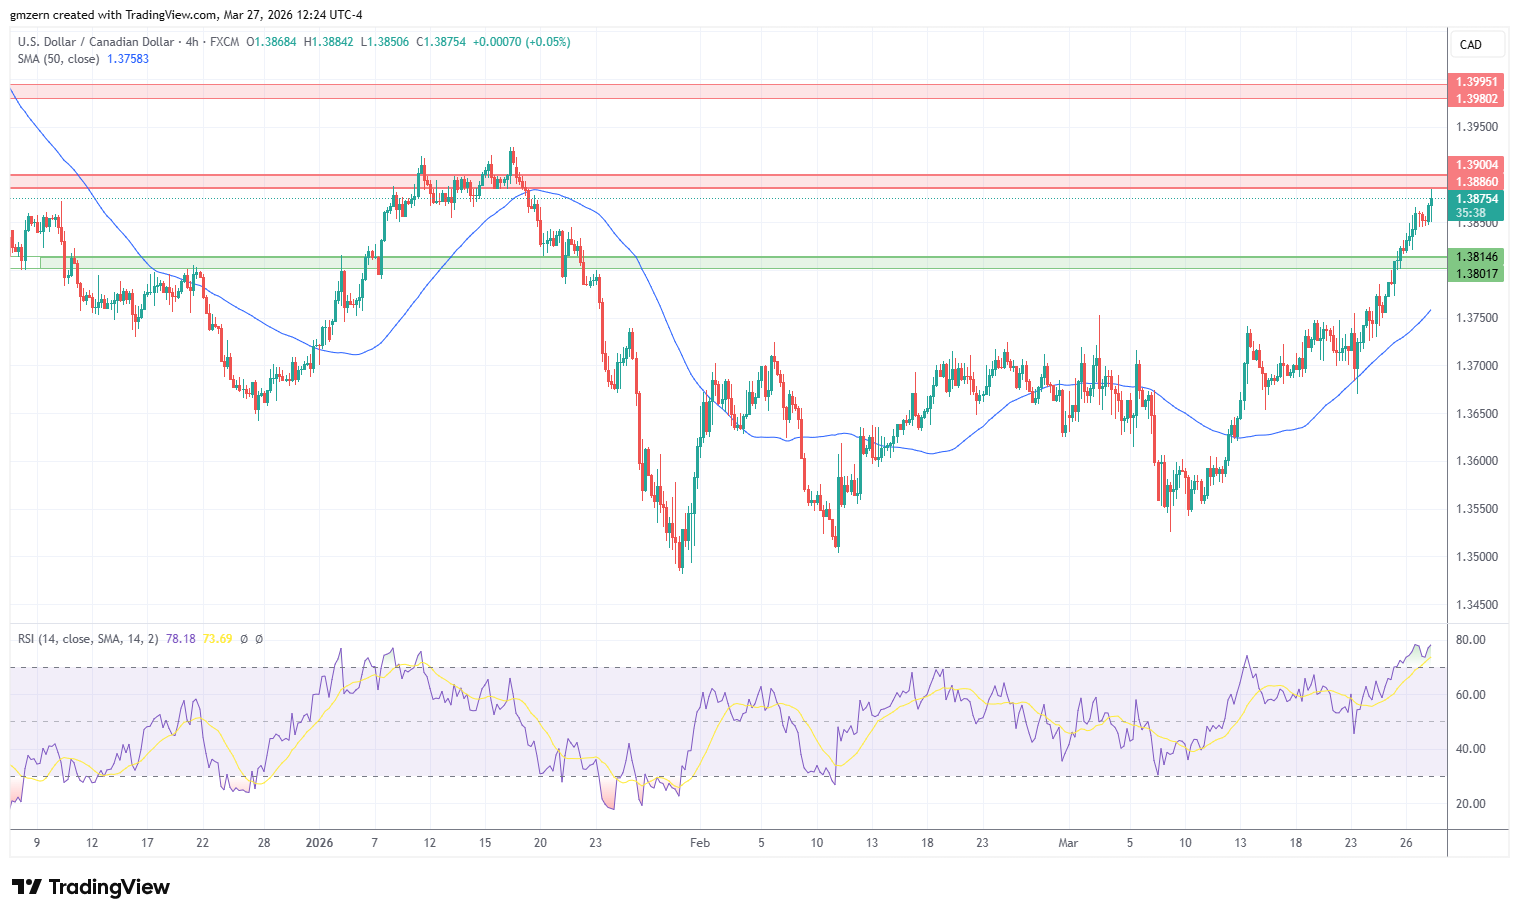Click the 1.37500 price axis tick
This screenshot has width=1519, height=917.
click(x=1477, y=318)
